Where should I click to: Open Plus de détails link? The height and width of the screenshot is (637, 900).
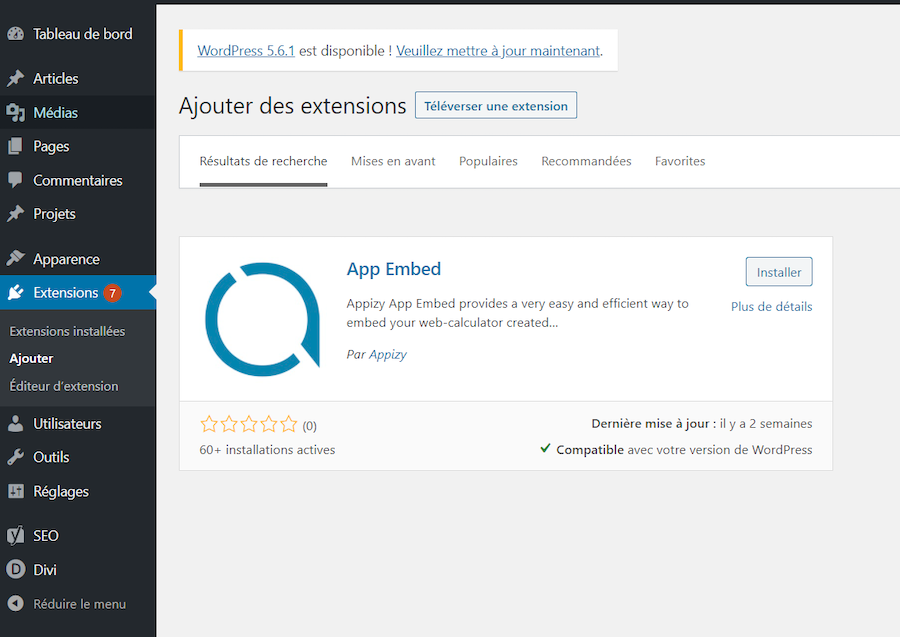click(771, 306)
